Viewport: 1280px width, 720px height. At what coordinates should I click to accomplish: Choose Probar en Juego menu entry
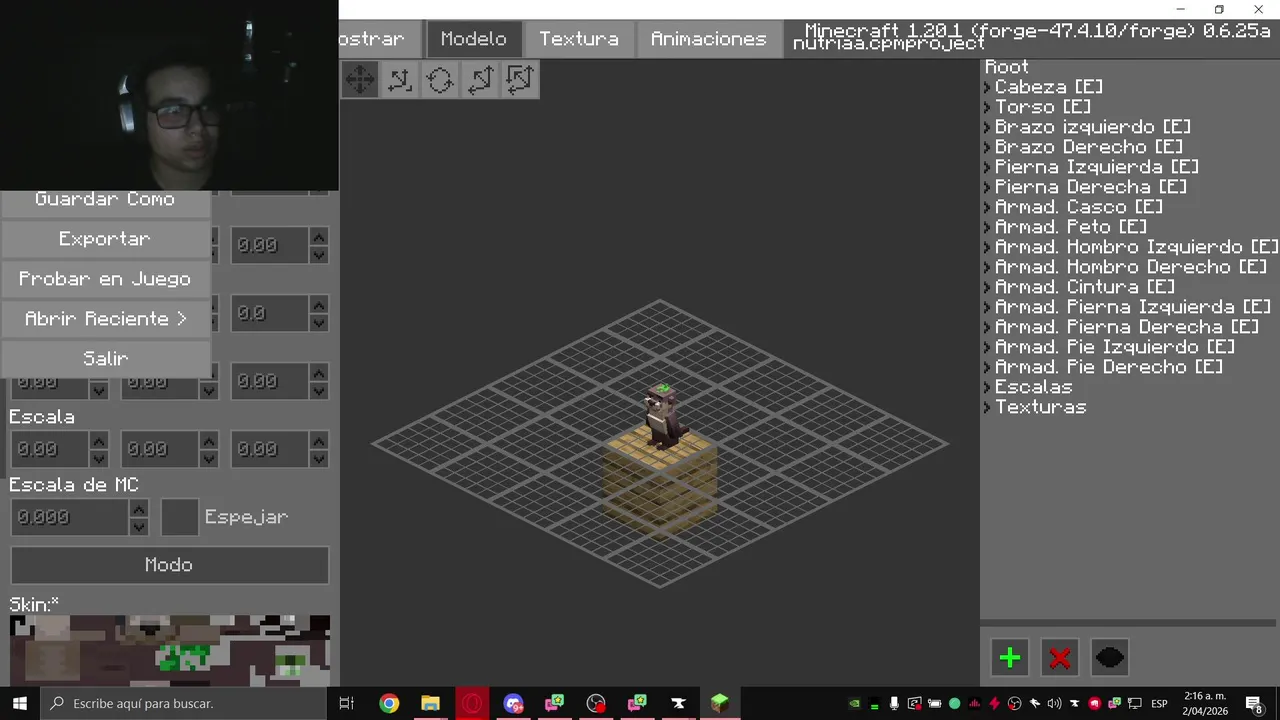105,278
